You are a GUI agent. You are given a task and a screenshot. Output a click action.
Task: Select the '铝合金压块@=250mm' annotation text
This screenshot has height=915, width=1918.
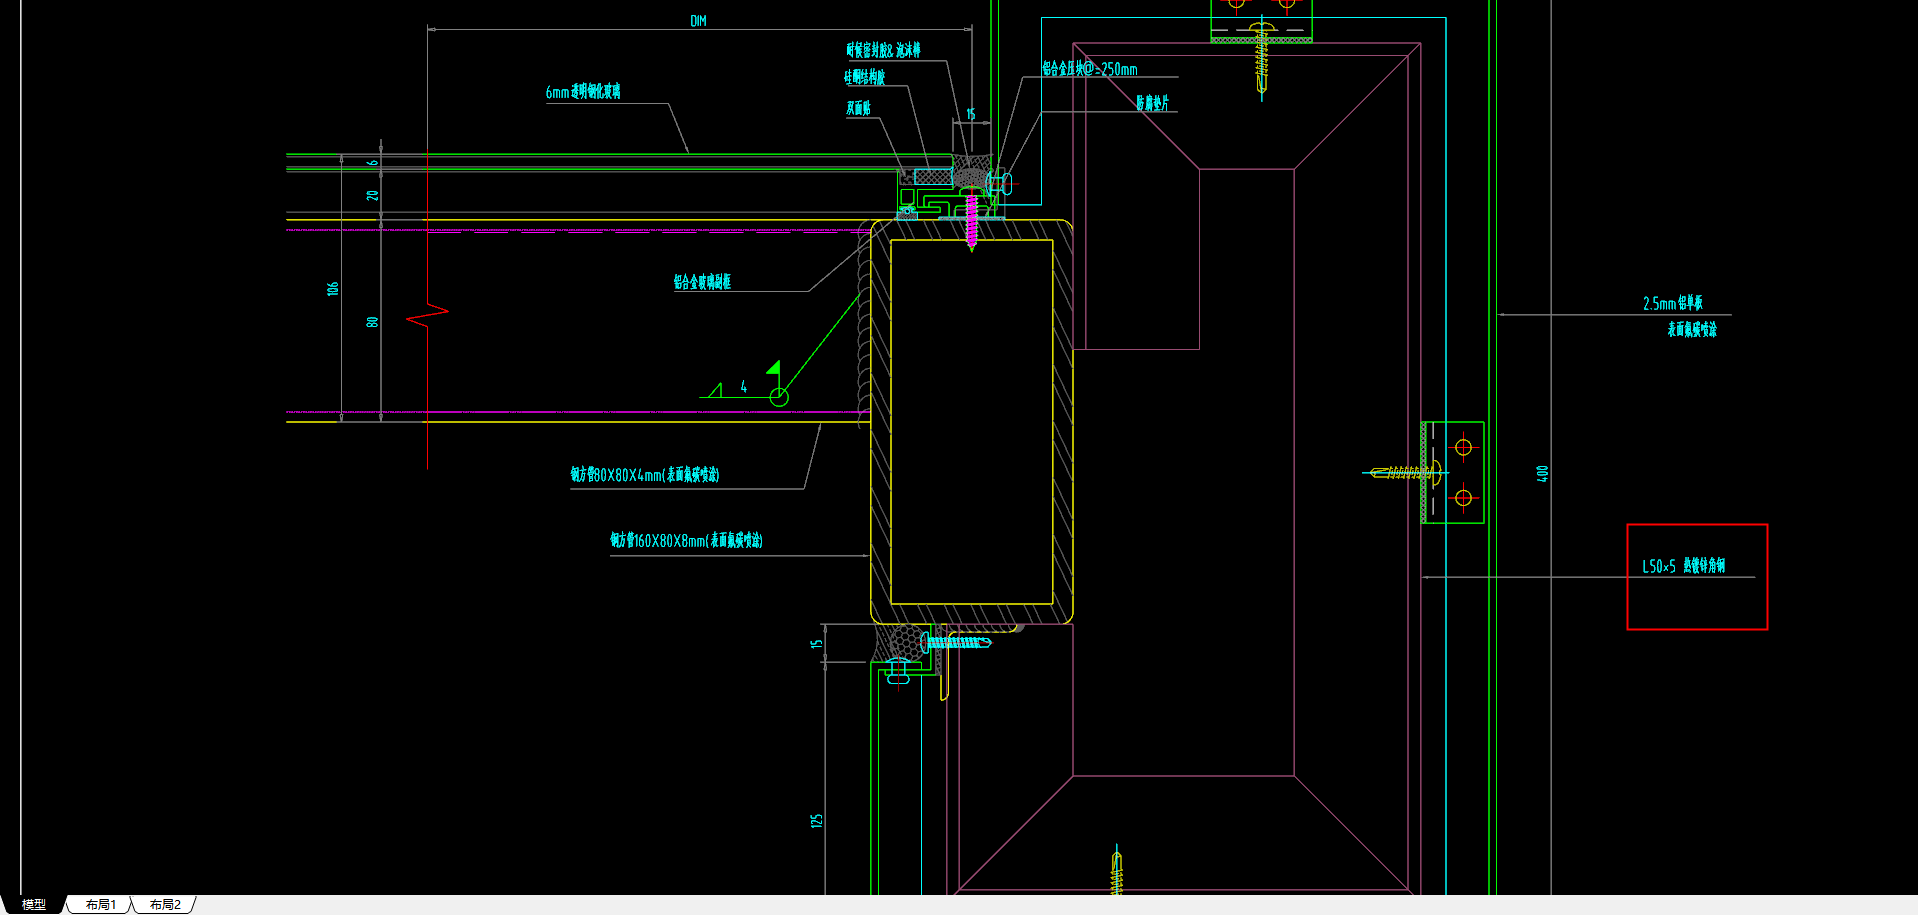[1090, 69]
